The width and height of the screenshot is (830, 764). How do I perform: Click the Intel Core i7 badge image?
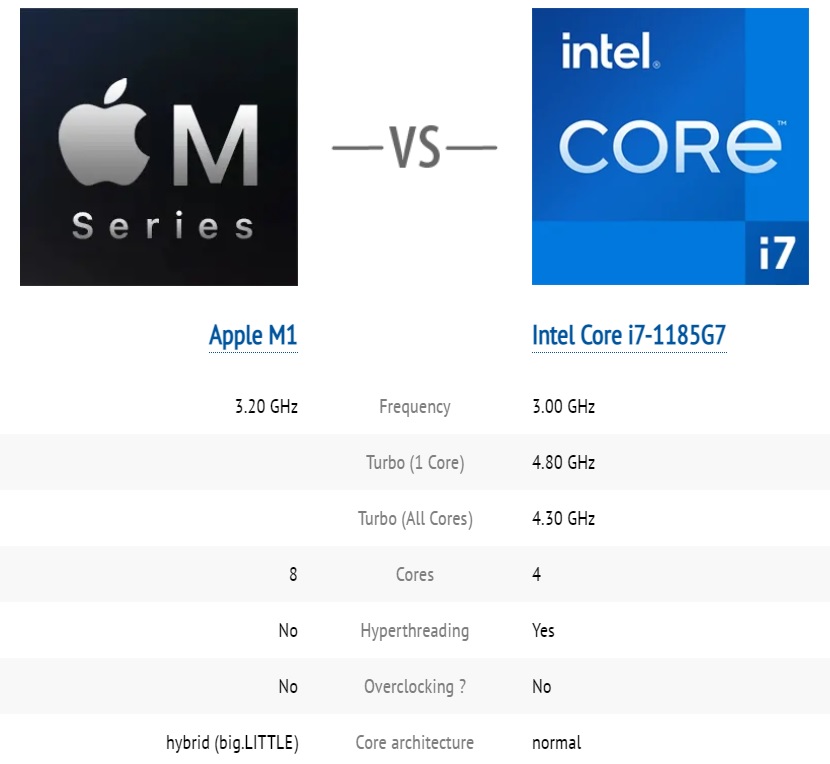(x=670, y=147)
